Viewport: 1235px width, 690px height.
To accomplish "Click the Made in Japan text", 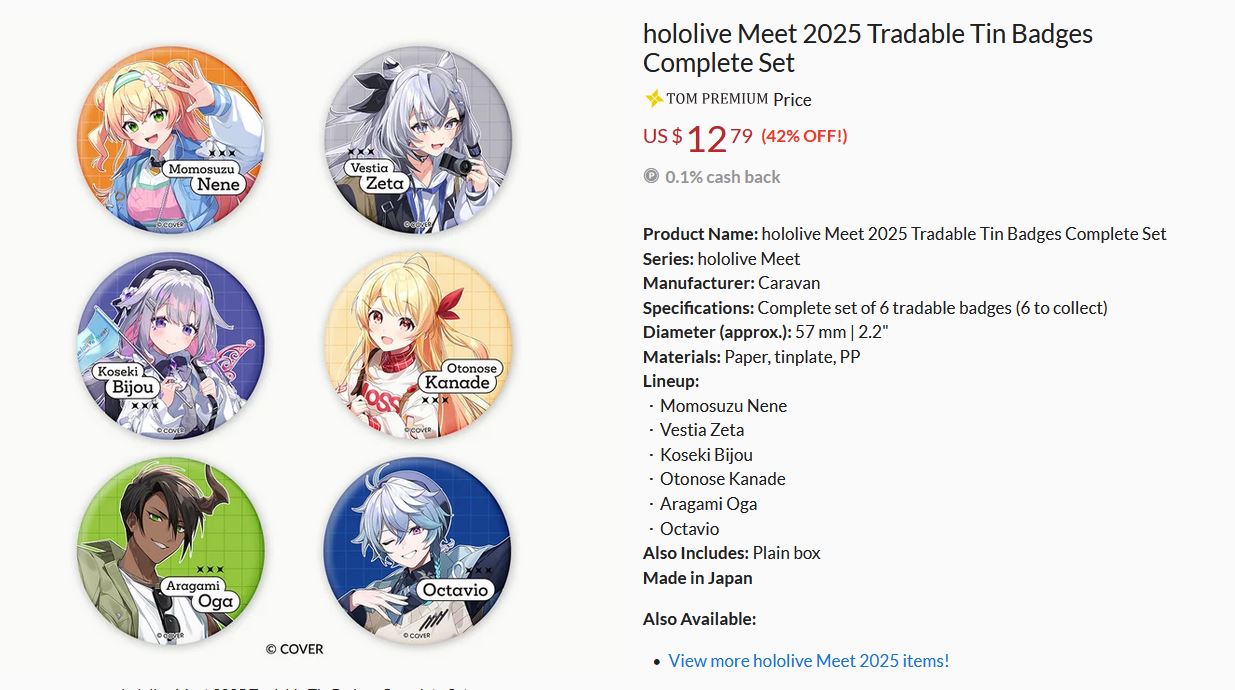I will click(697, 578).
